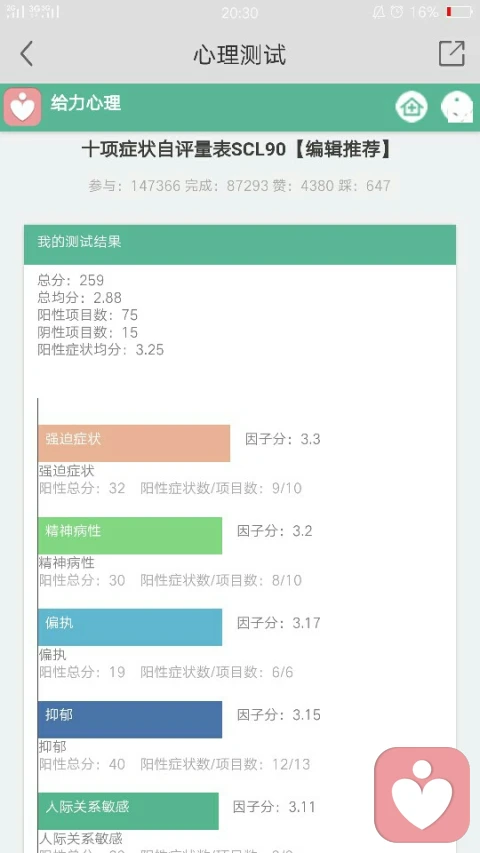480x853 pixels.
Task: Open the 给力心理 account name
Action: 85,103
